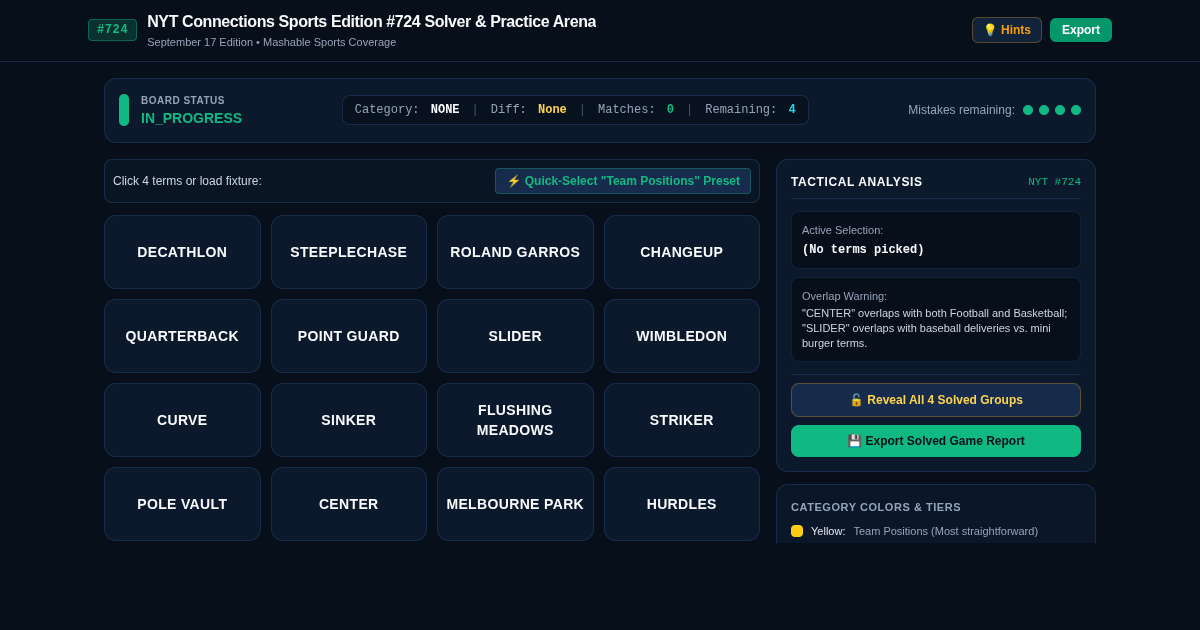Click the NYT #724 tag in Tactical Analysis
This screenshot has width=1200, height=630.
pos(1054,182)
